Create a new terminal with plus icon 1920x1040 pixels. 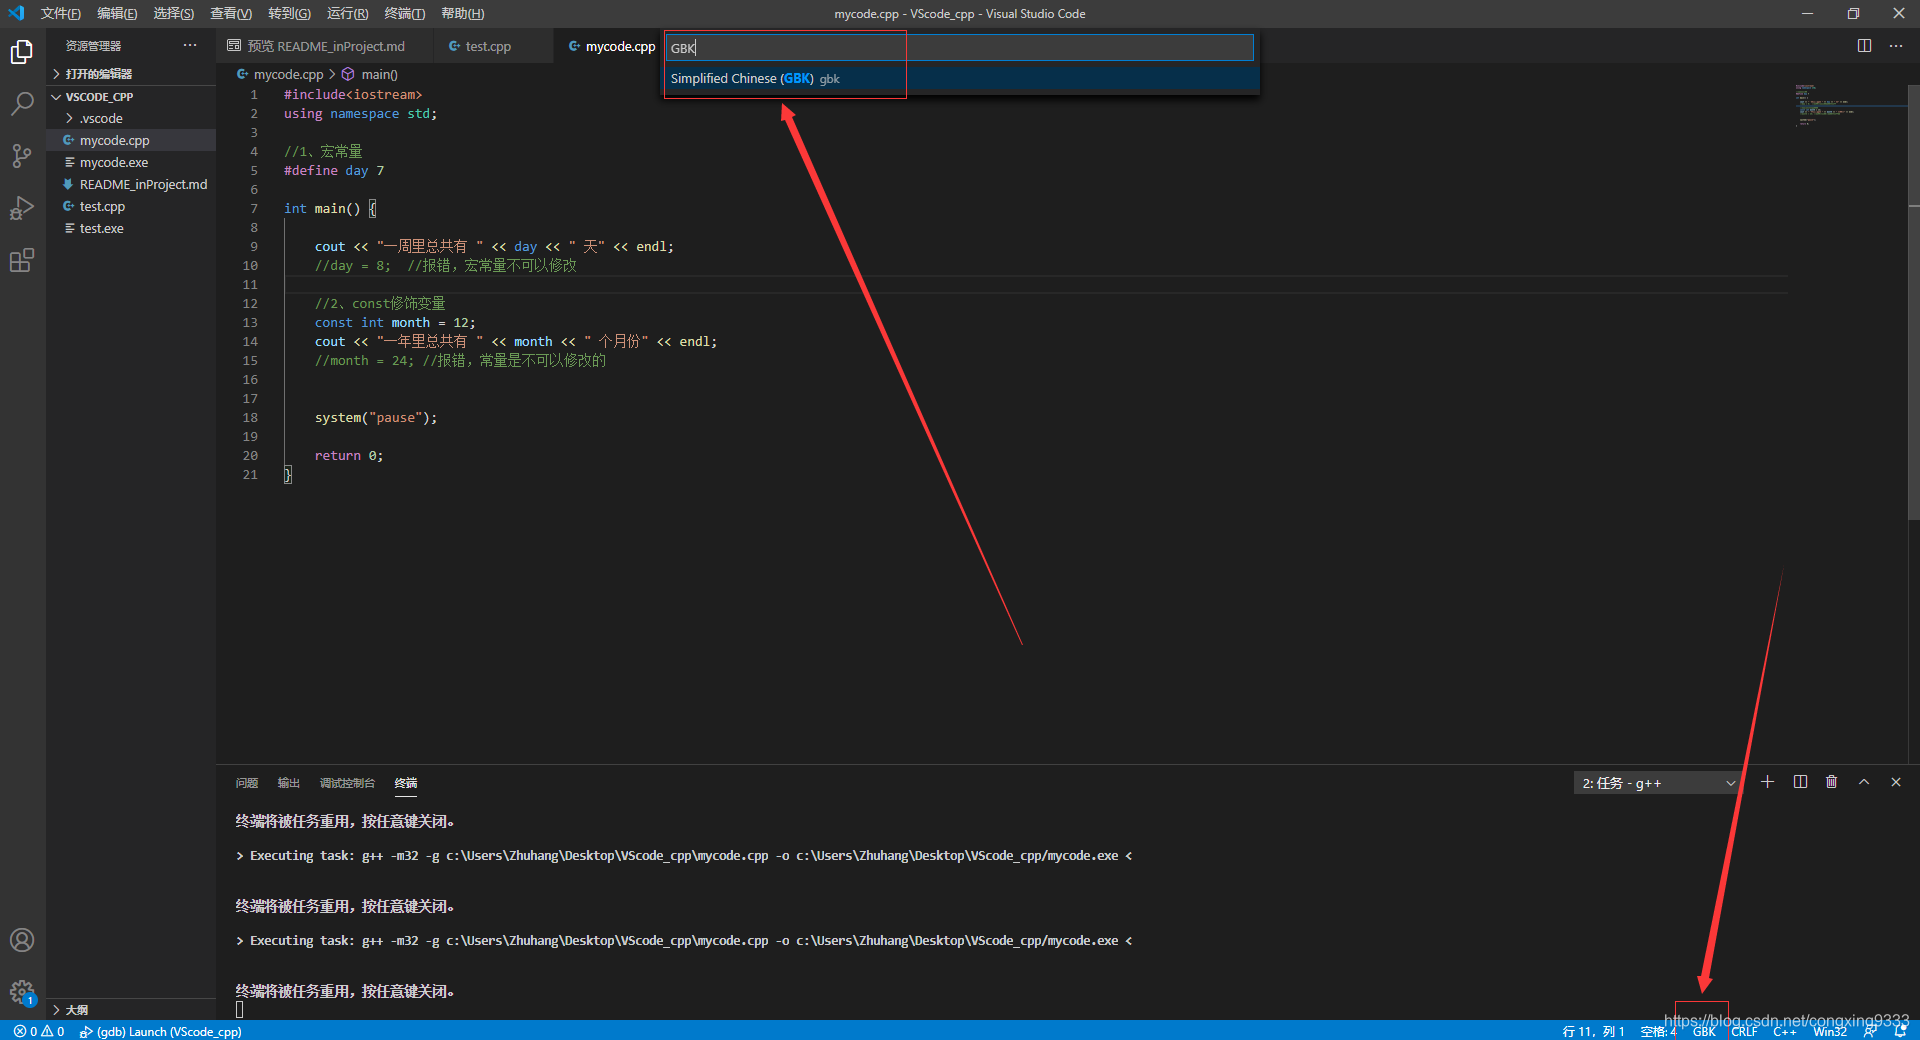click(1767, 782)
